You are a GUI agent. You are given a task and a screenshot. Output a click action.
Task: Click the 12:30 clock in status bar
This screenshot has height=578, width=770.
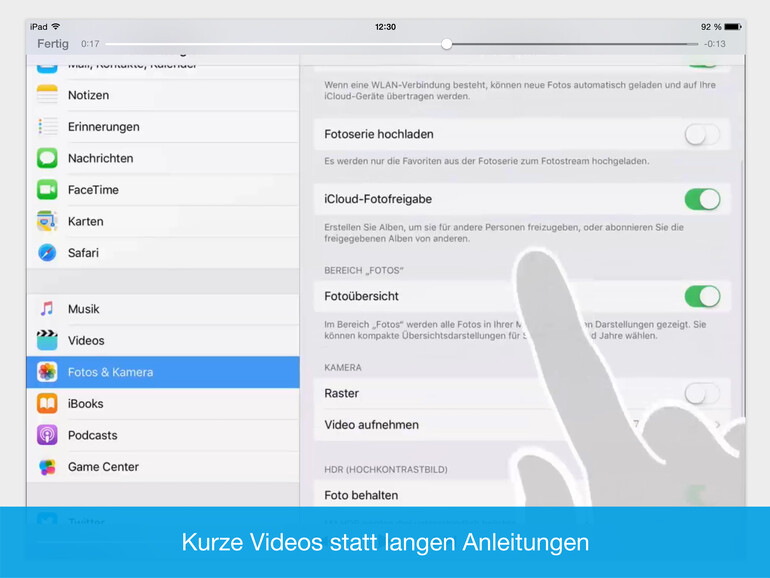click(x=385, y=27)
